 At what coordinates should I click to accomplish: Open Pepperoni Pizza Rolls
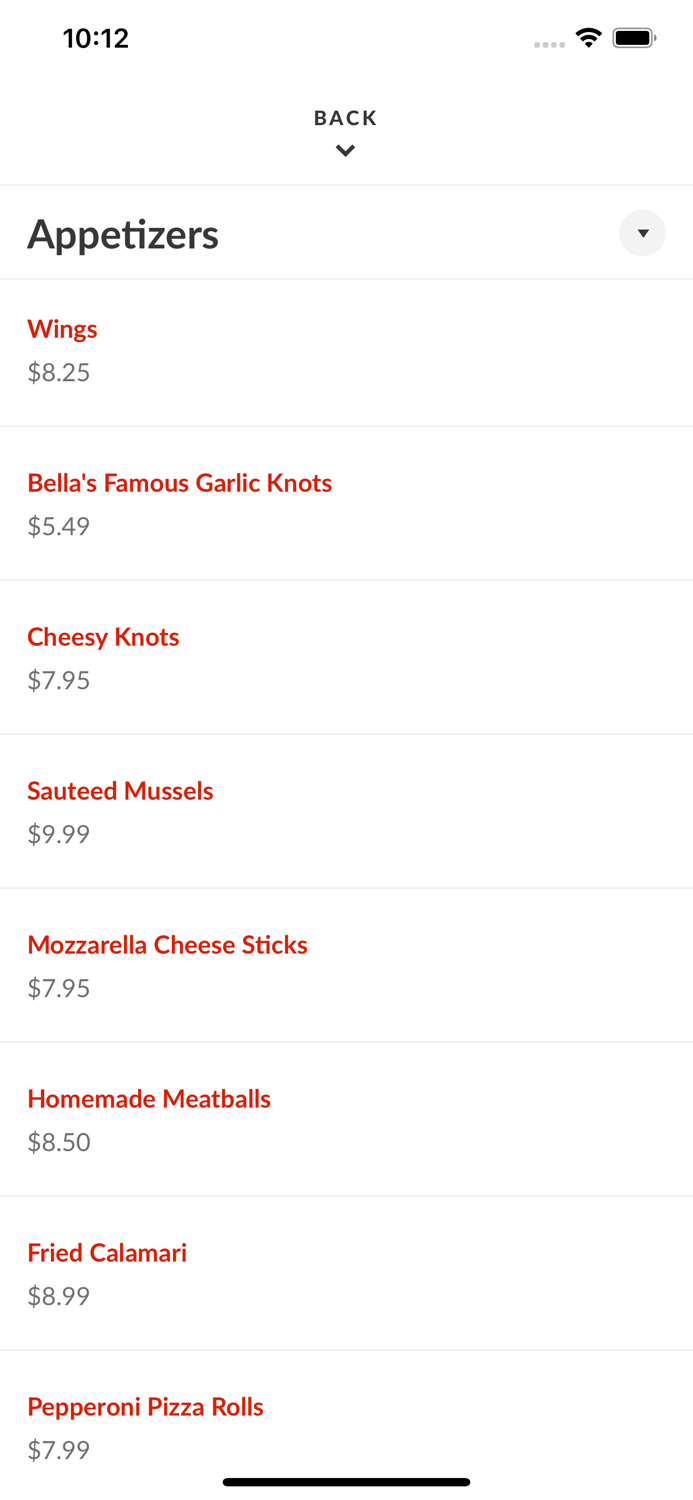tap(145, 1407)
